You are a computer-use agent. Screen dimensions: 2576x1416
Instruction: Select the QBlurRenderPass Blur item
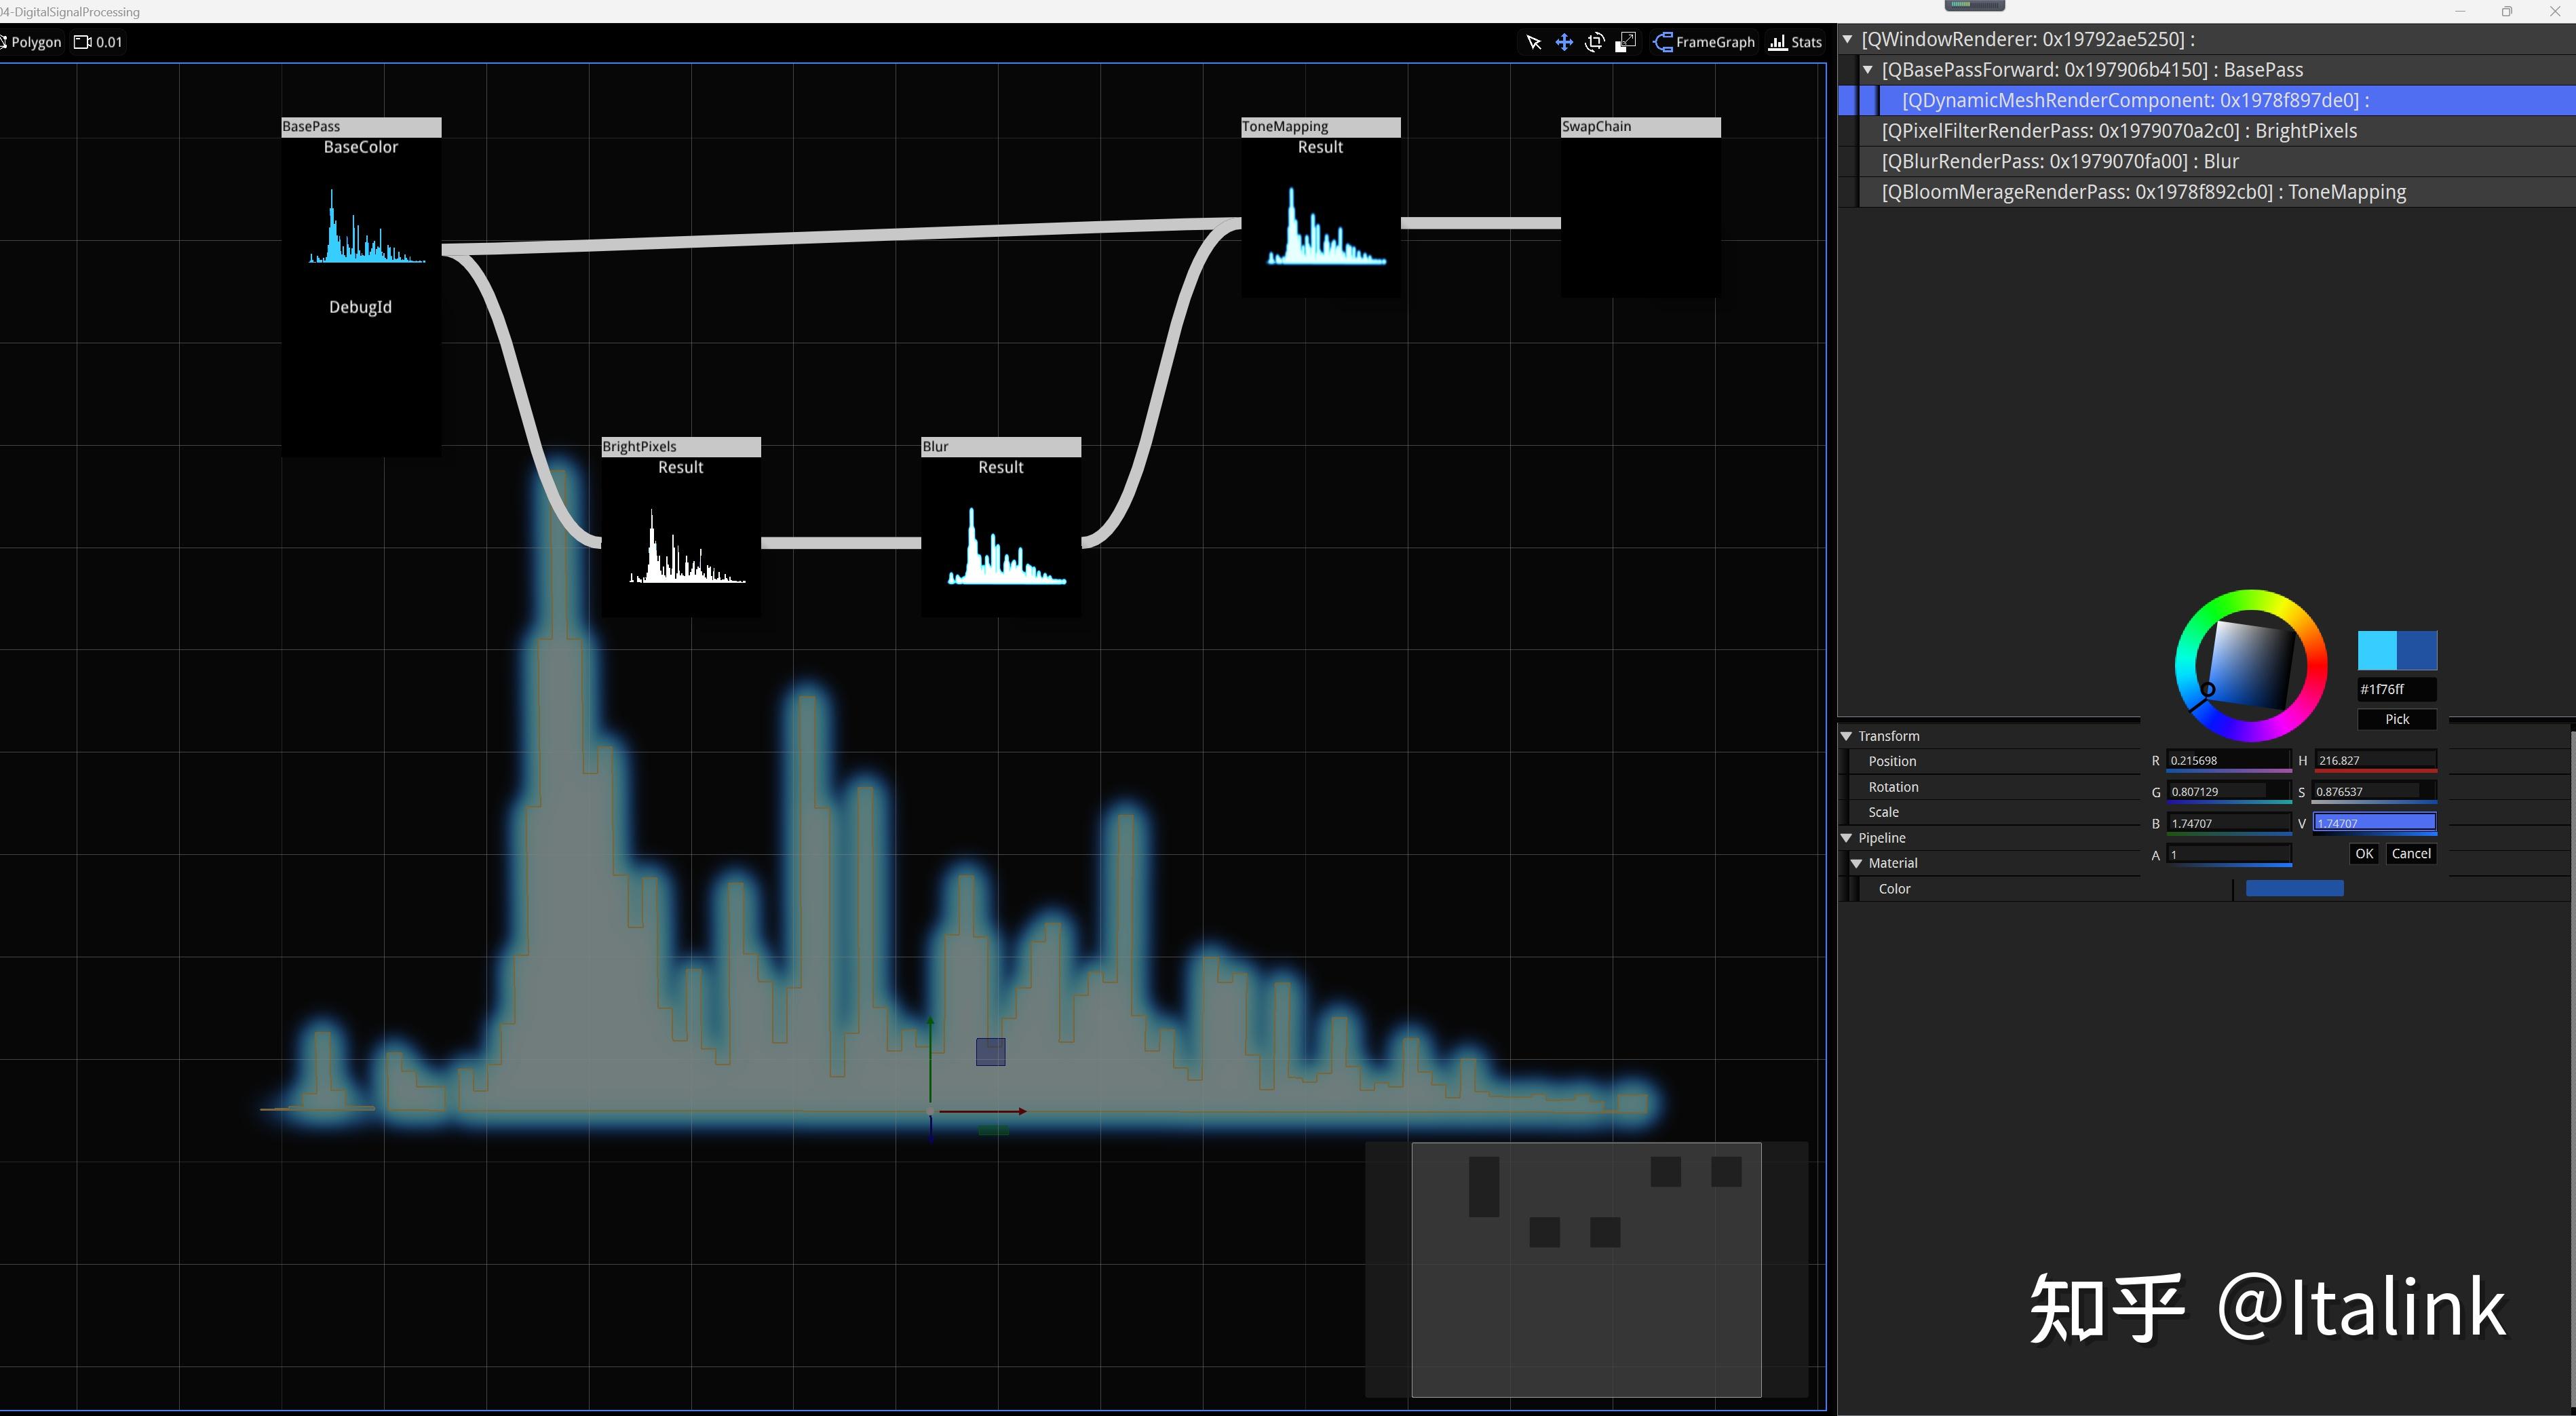click(2059, 161)
